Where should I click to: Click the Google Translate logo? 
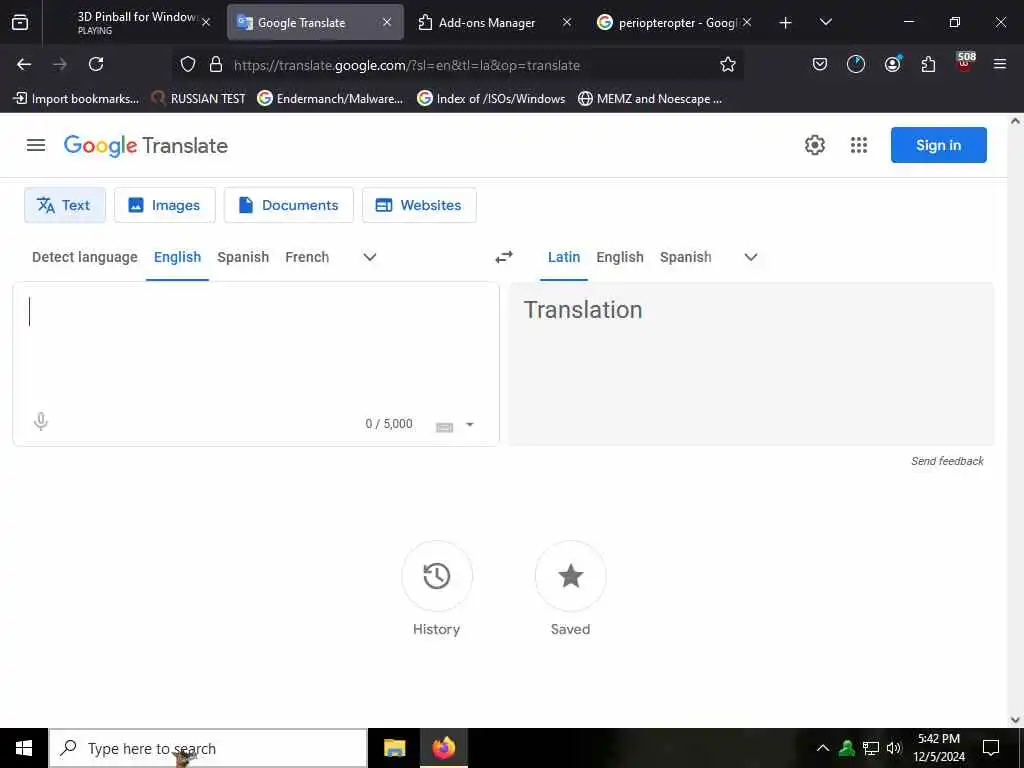click(146, 146)
